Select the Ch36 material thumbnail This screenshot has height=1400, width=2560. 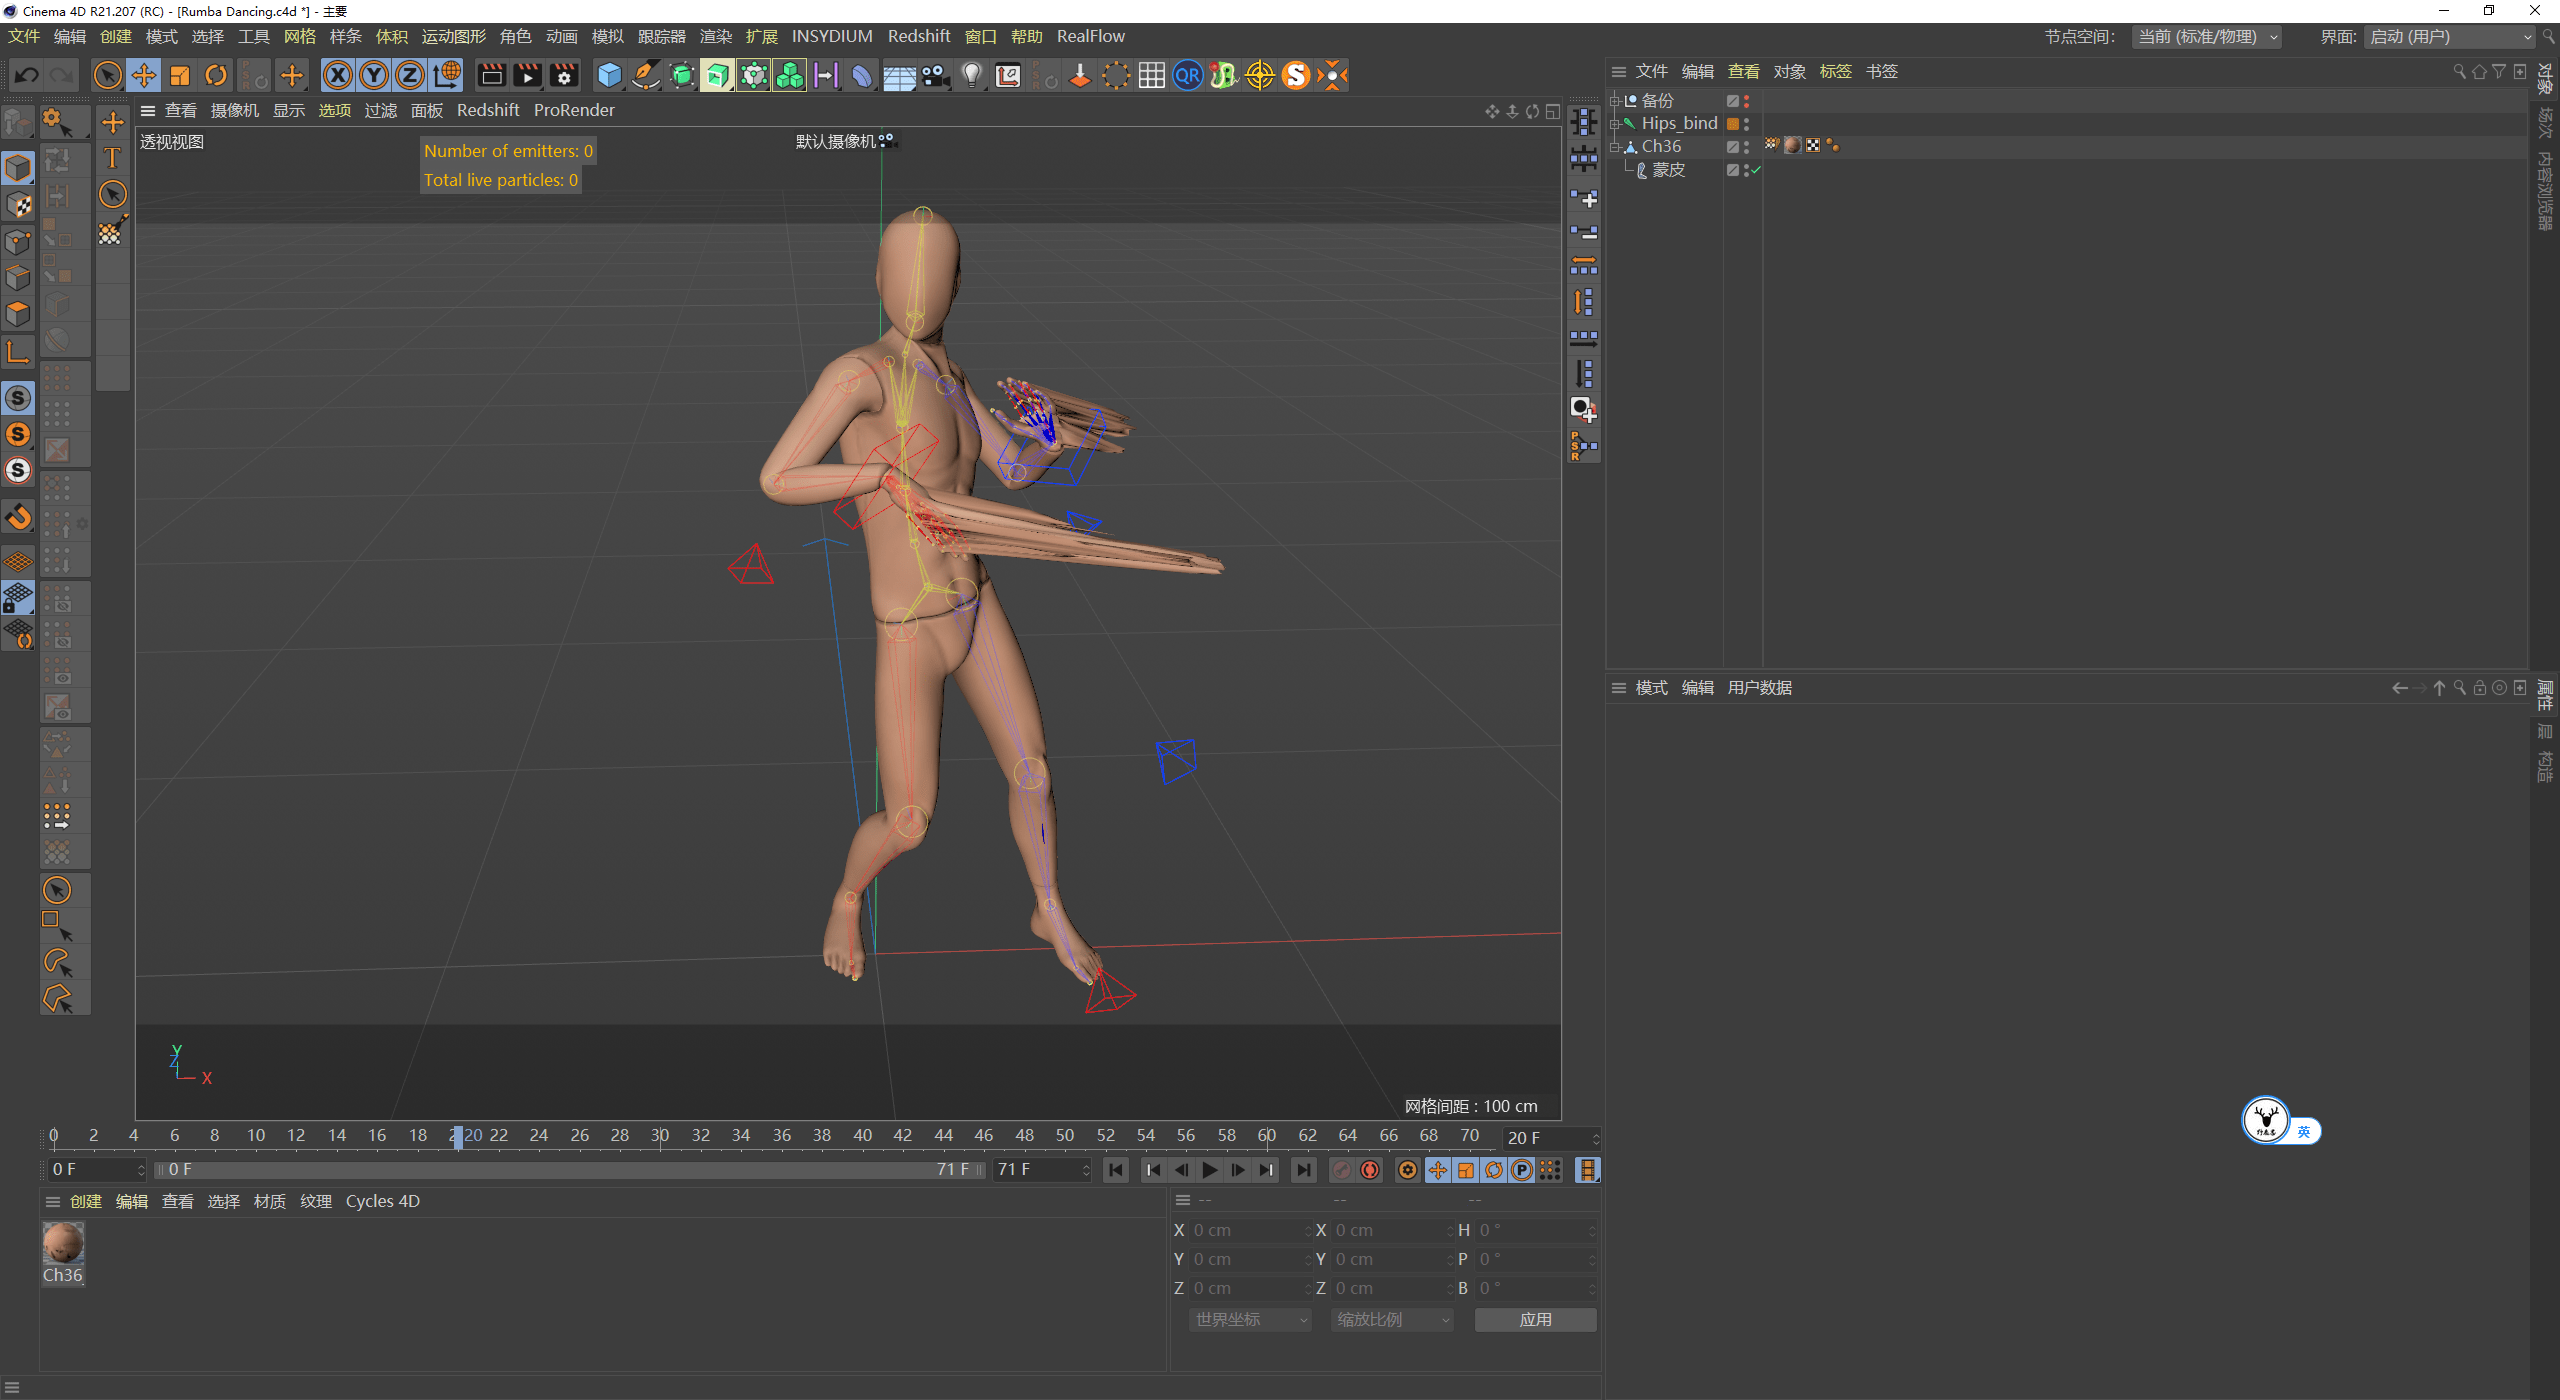[x=63, y=1243]
